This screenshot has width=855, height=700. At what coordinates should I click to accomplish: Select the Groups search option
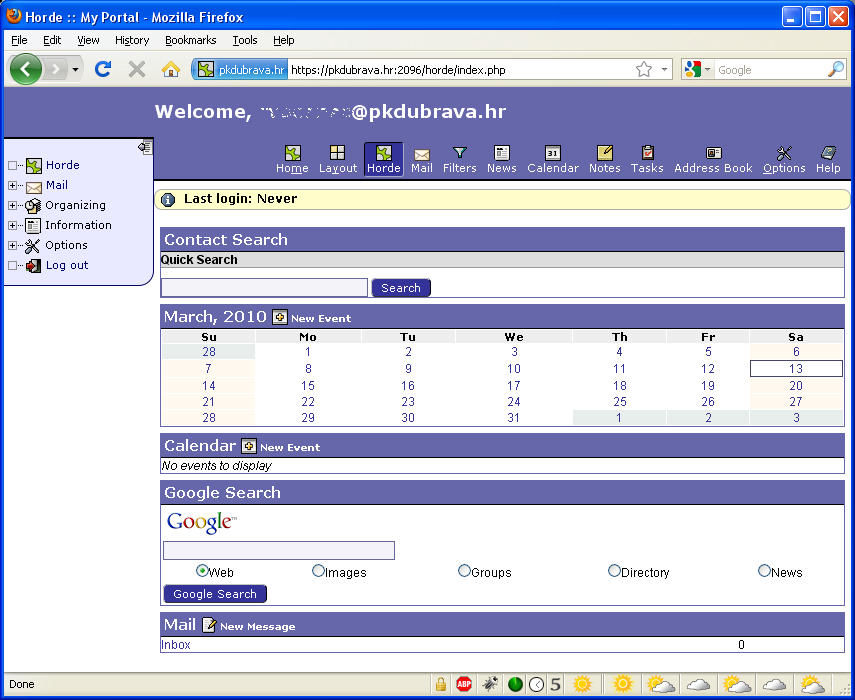[464, 571]
